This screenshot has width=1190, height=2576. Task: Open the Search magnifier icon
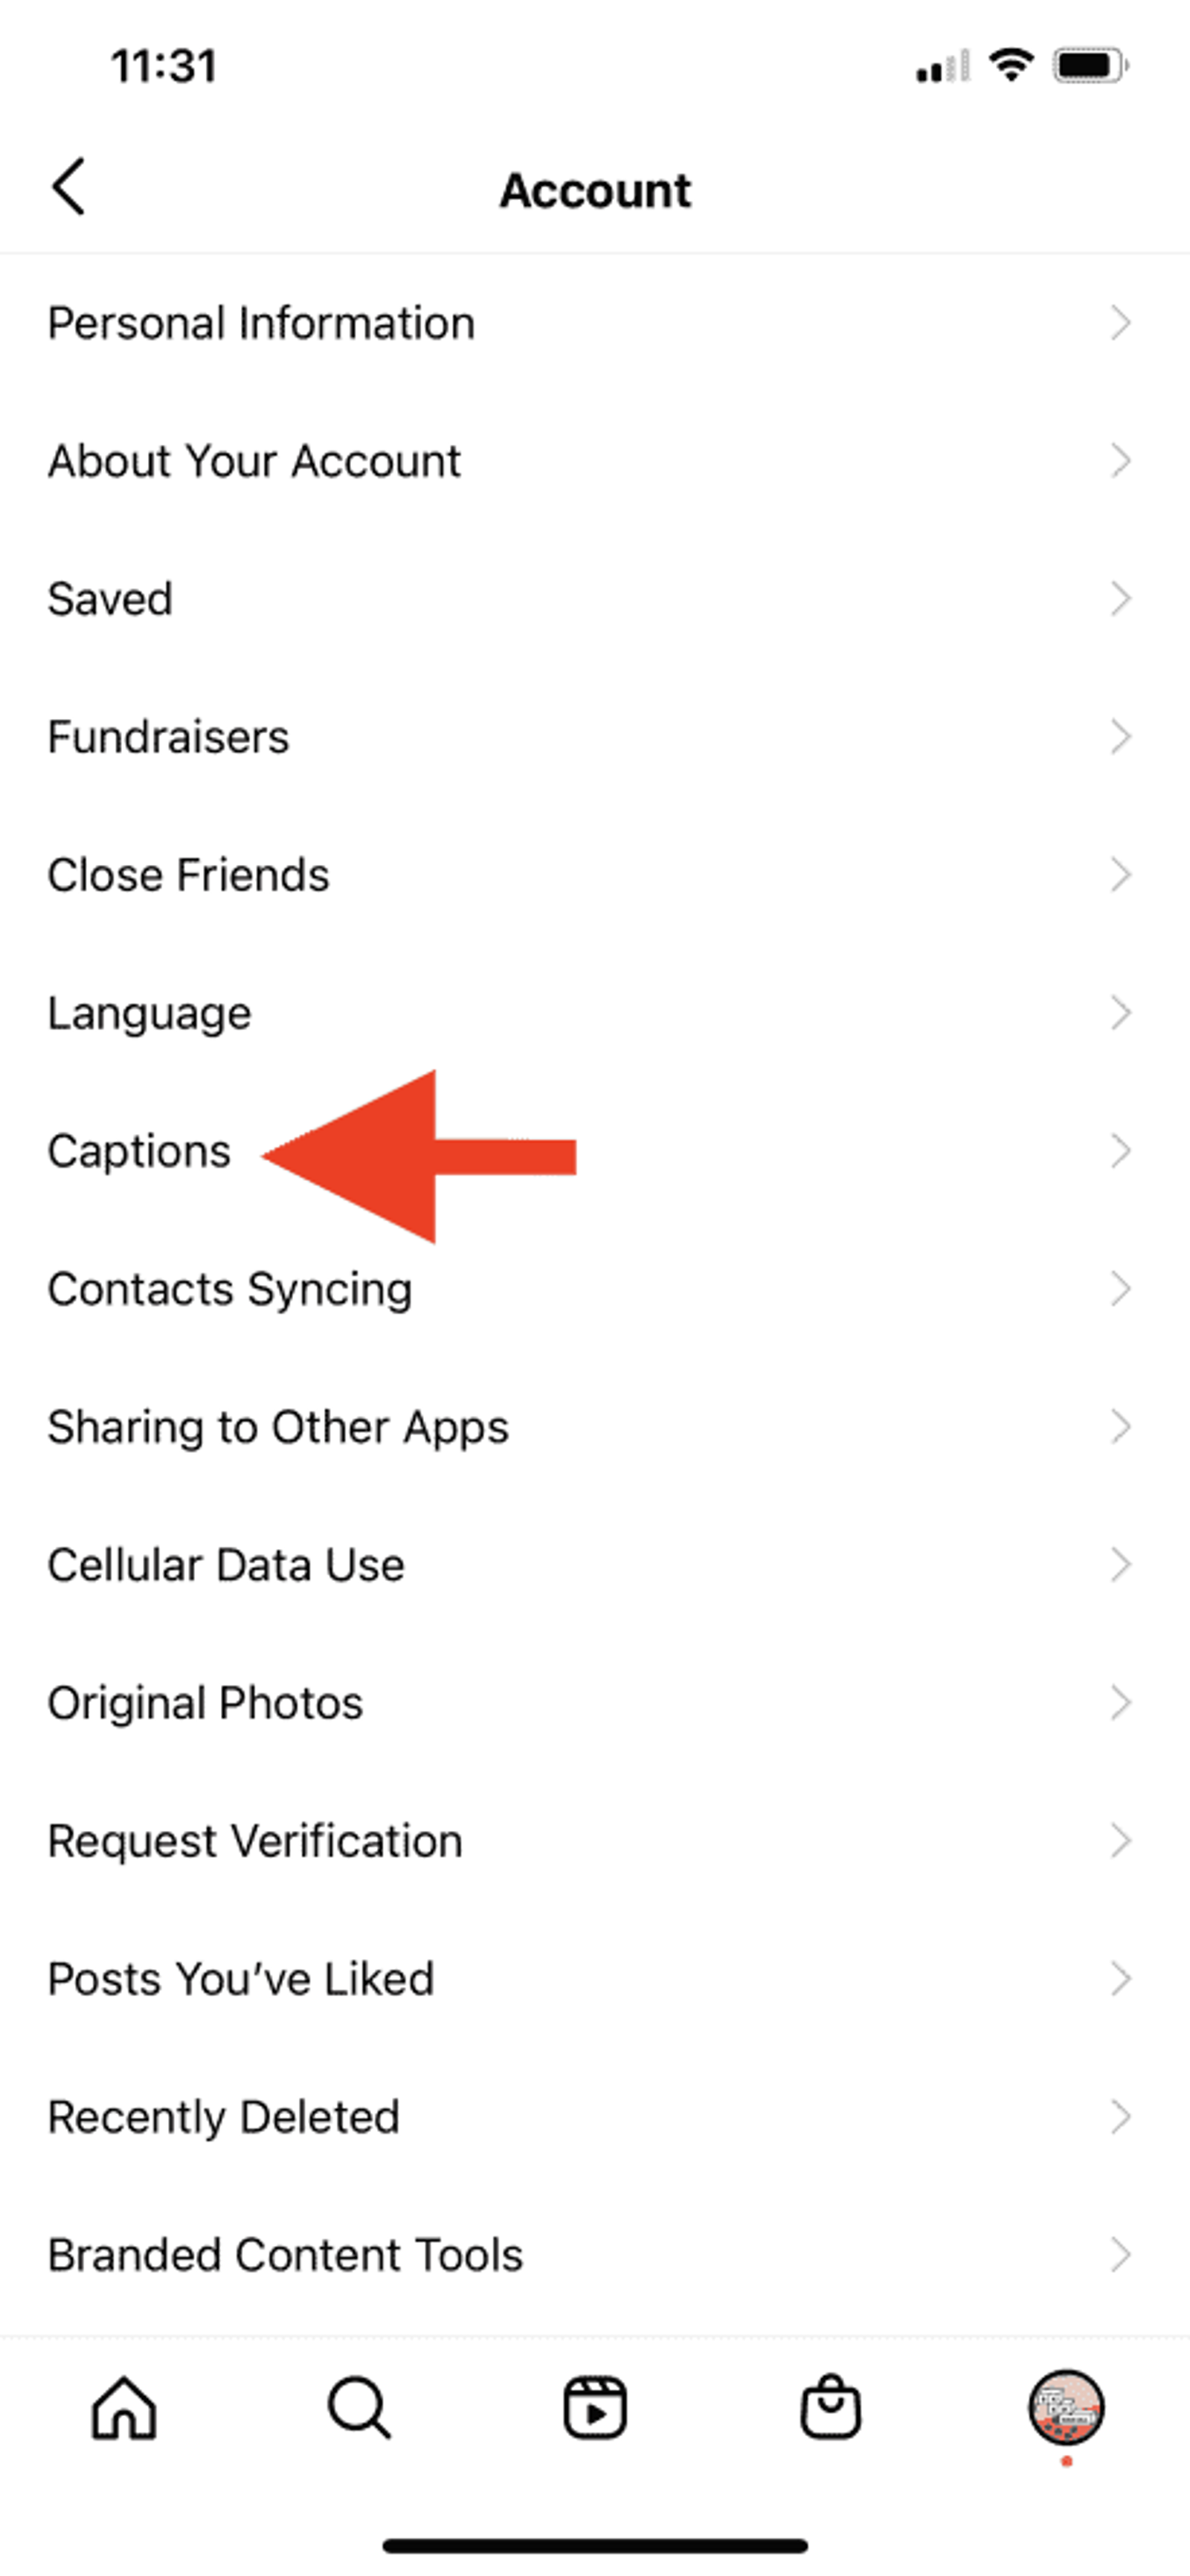pos(359,2407)
